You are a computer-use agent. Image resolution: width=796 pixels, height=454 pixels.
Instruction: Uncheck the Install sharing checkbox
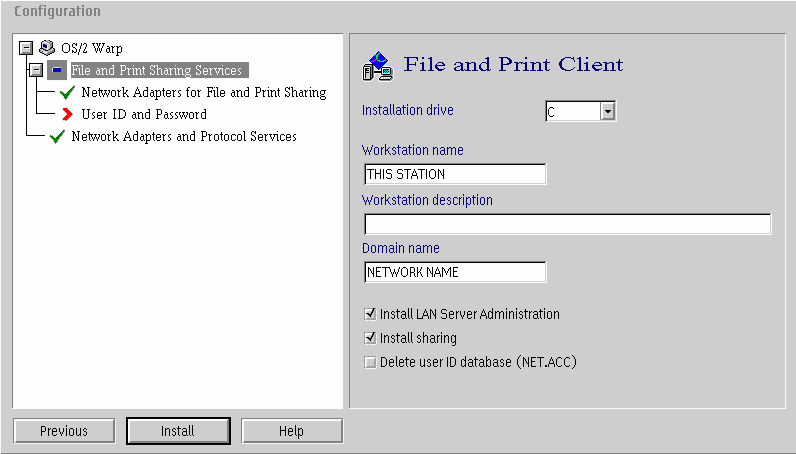(x=370, y=338)
